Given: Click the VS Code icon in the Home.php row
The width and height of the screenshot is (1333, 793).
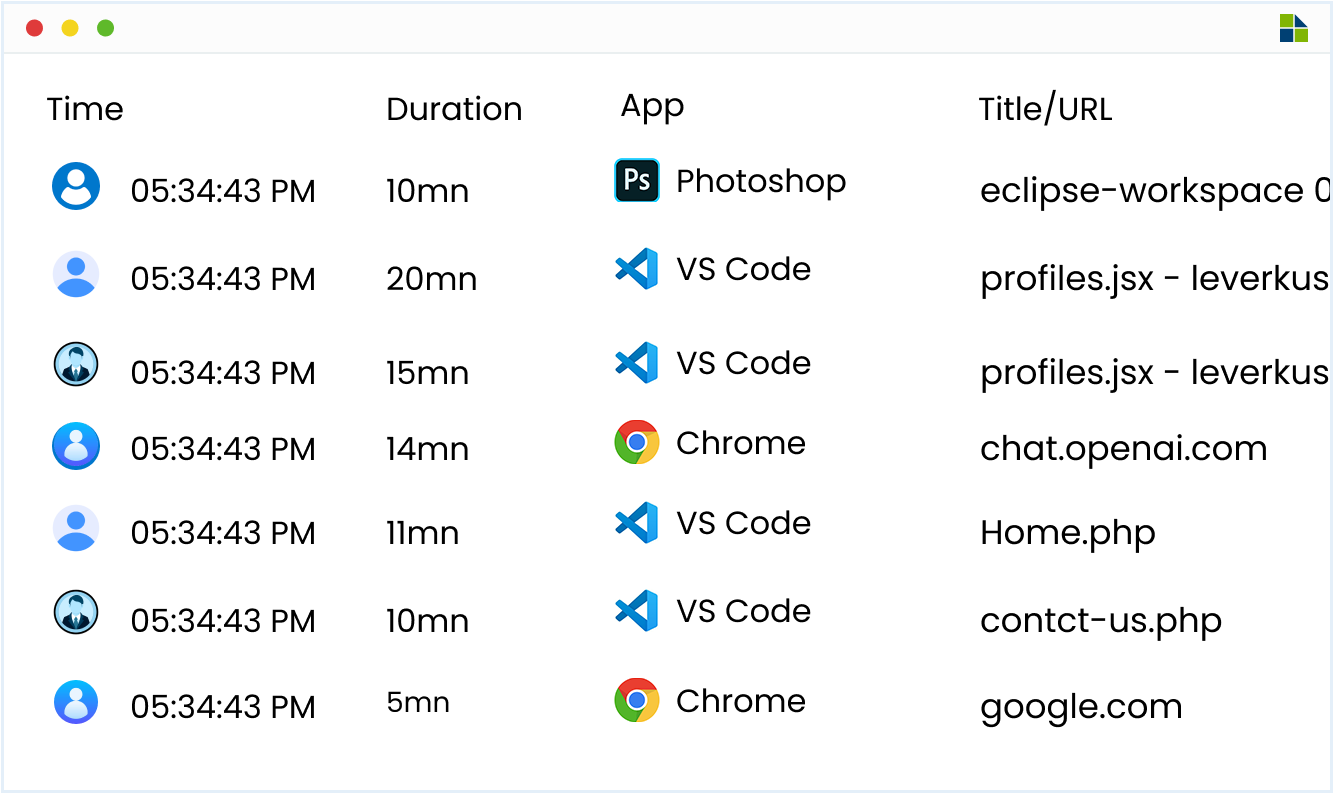Looking at the screenshot, I should pyautogui.click(x=636, y=522).
